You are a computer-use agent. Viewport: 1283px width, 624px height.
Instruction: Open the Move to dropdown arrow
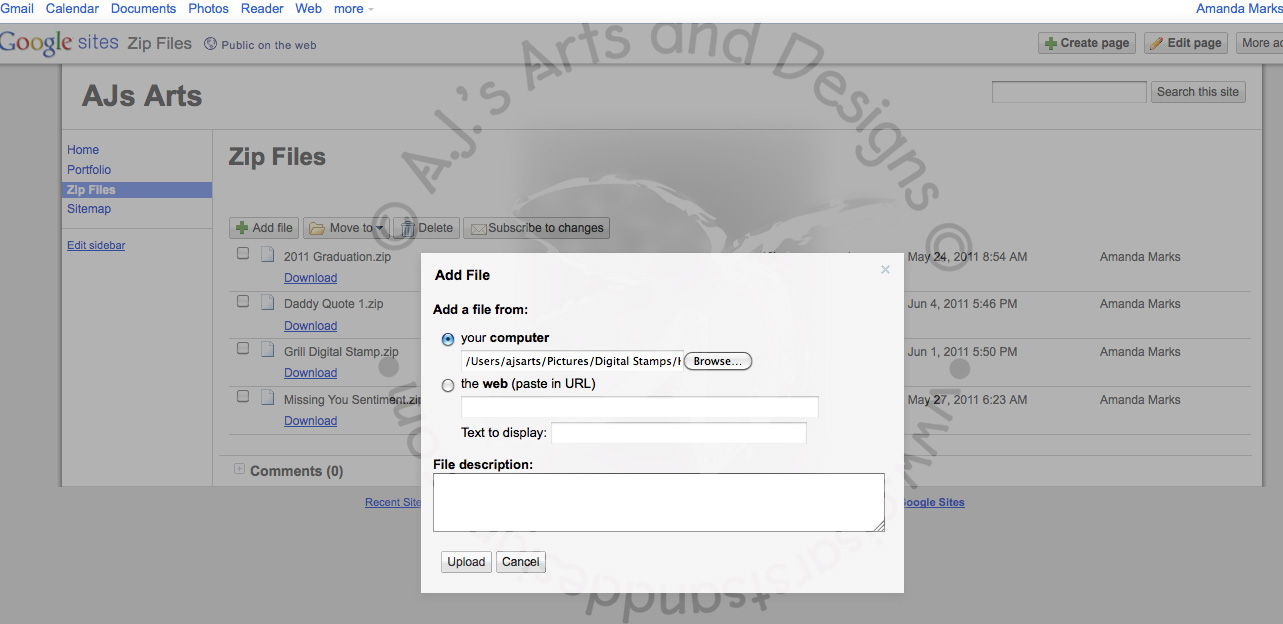coord(380,229)
